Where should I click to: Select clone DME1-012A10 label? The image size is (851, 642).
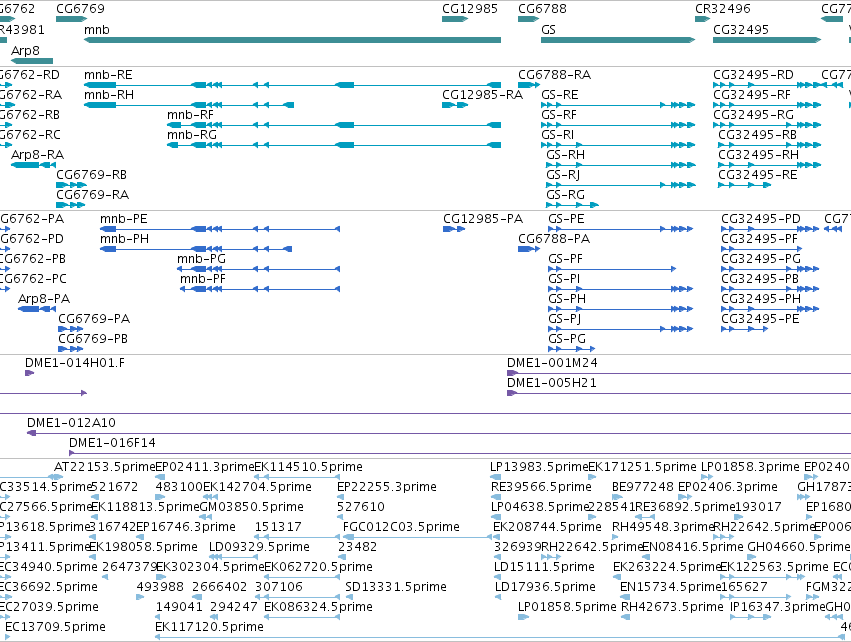(72, 423)
